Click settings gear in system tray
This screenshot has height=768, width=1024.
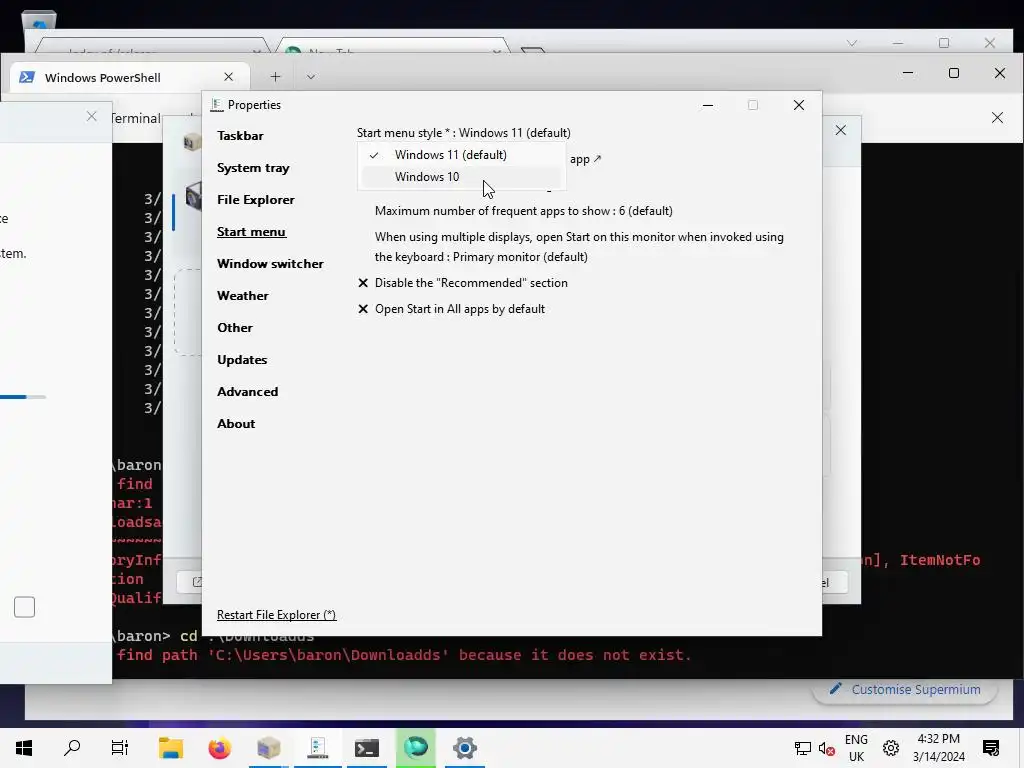(891, 748)
